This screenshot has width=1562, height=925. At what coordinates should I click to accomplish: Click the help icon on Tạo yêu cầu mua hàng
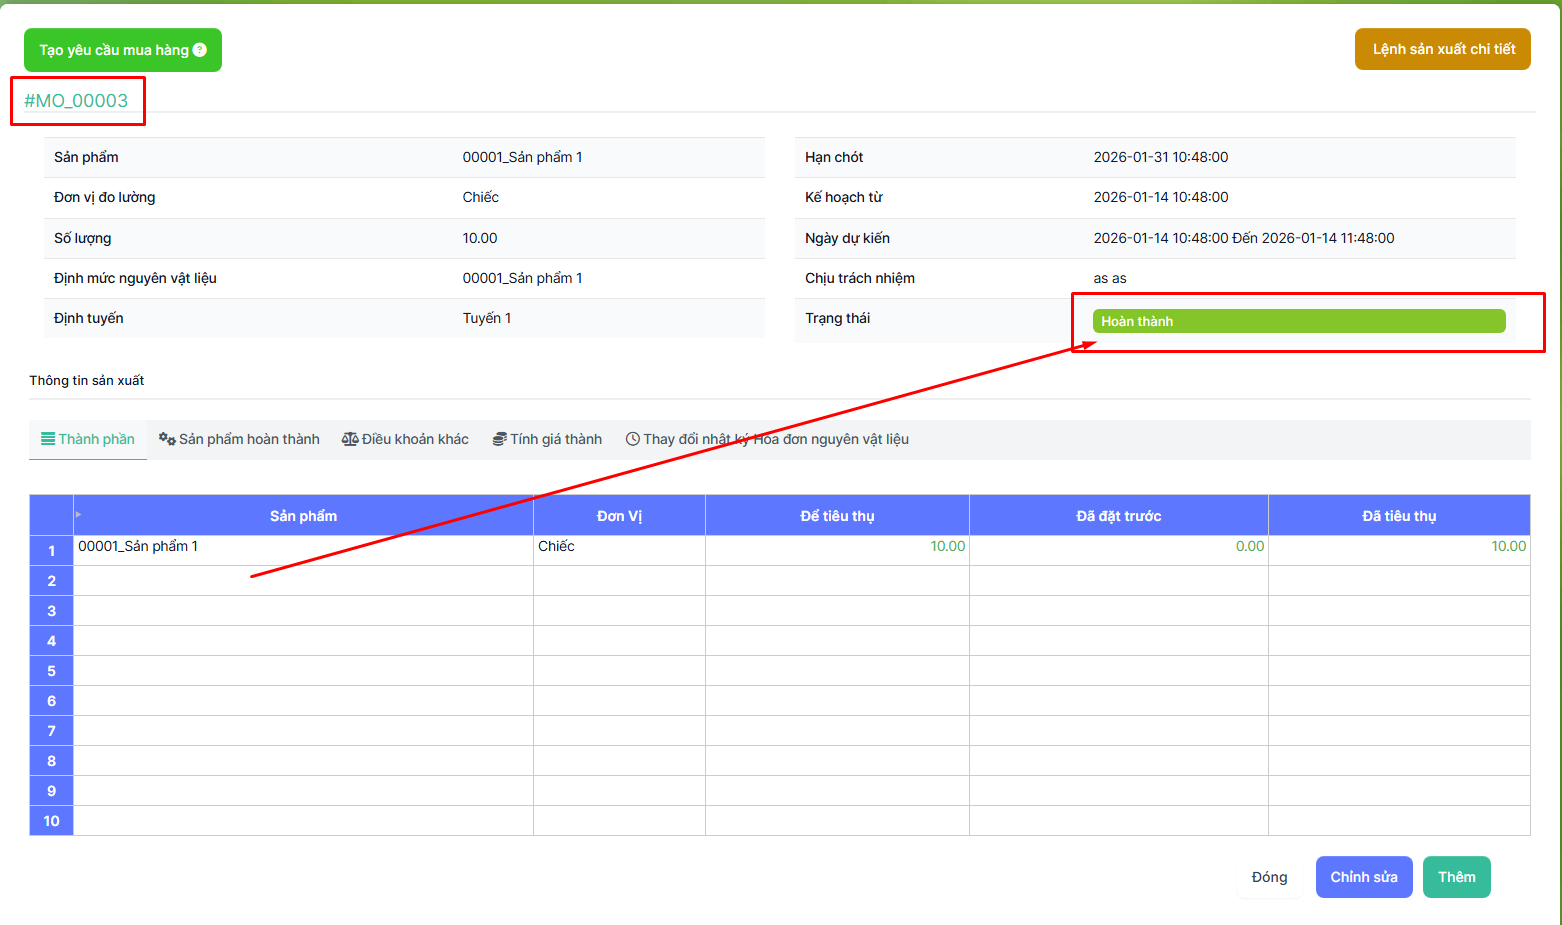(200, 50)
